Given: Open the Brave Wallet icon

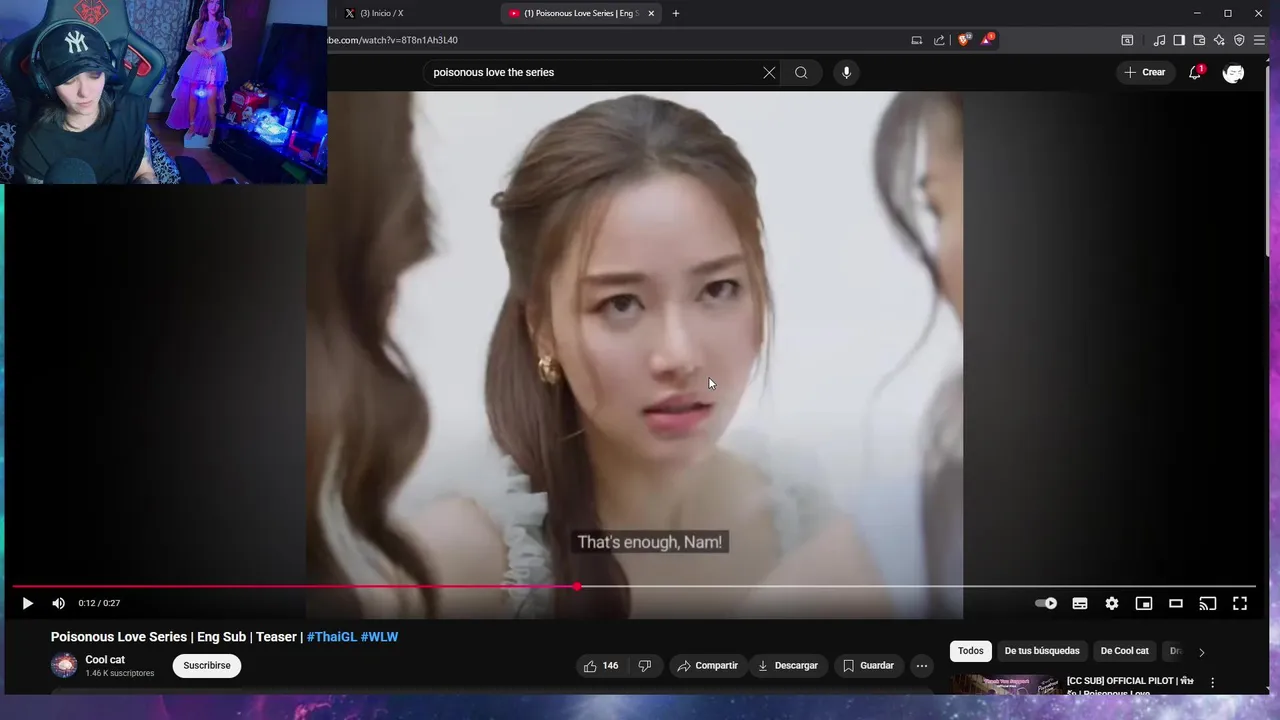Looking at the screenshot, I should [x=1199, y=40].
